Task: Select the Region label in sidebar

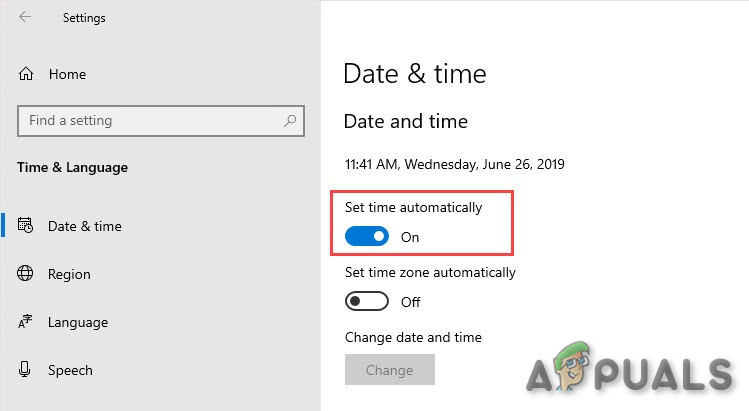Action: pos(69,274)
